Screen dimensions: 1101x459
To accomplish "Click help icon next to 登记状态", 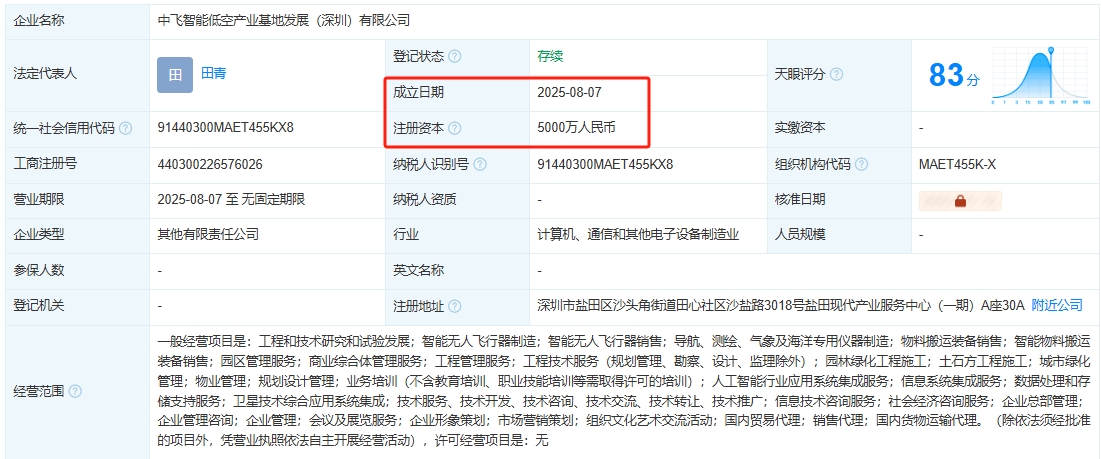I will click(x=454, y=57).
